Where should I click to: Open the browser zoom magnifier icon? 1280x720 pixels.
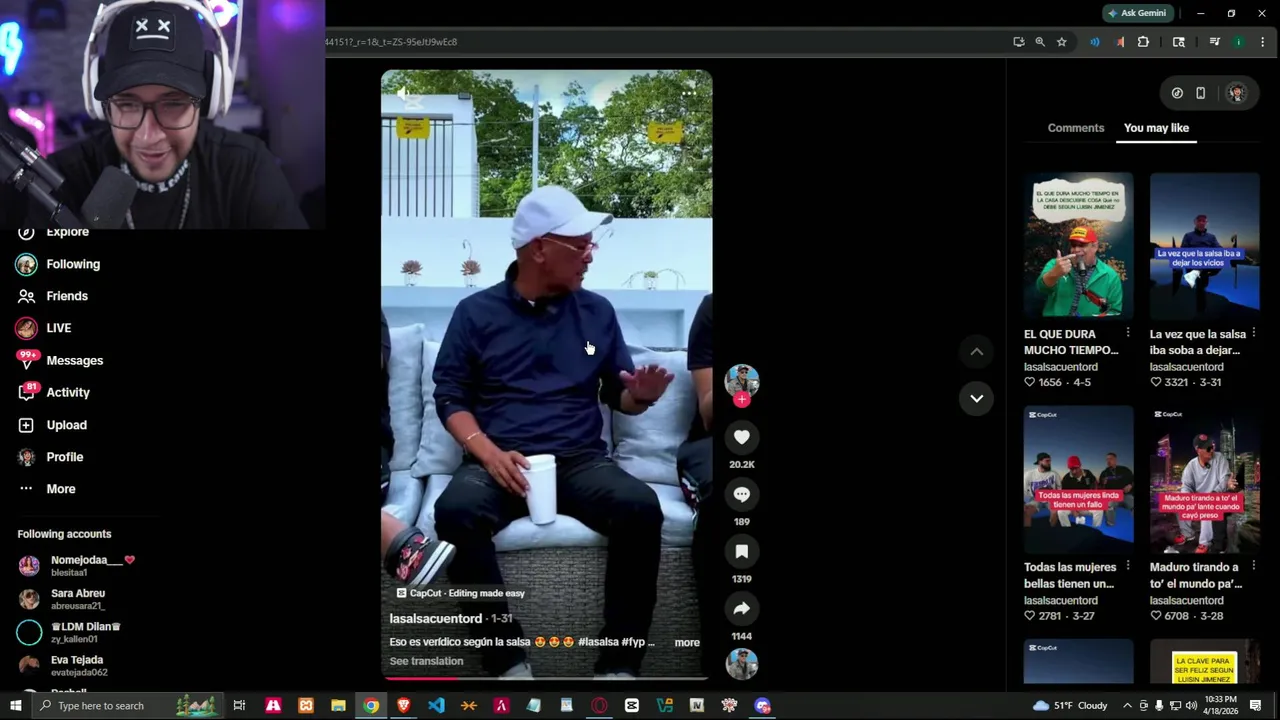pos(1040,42)
